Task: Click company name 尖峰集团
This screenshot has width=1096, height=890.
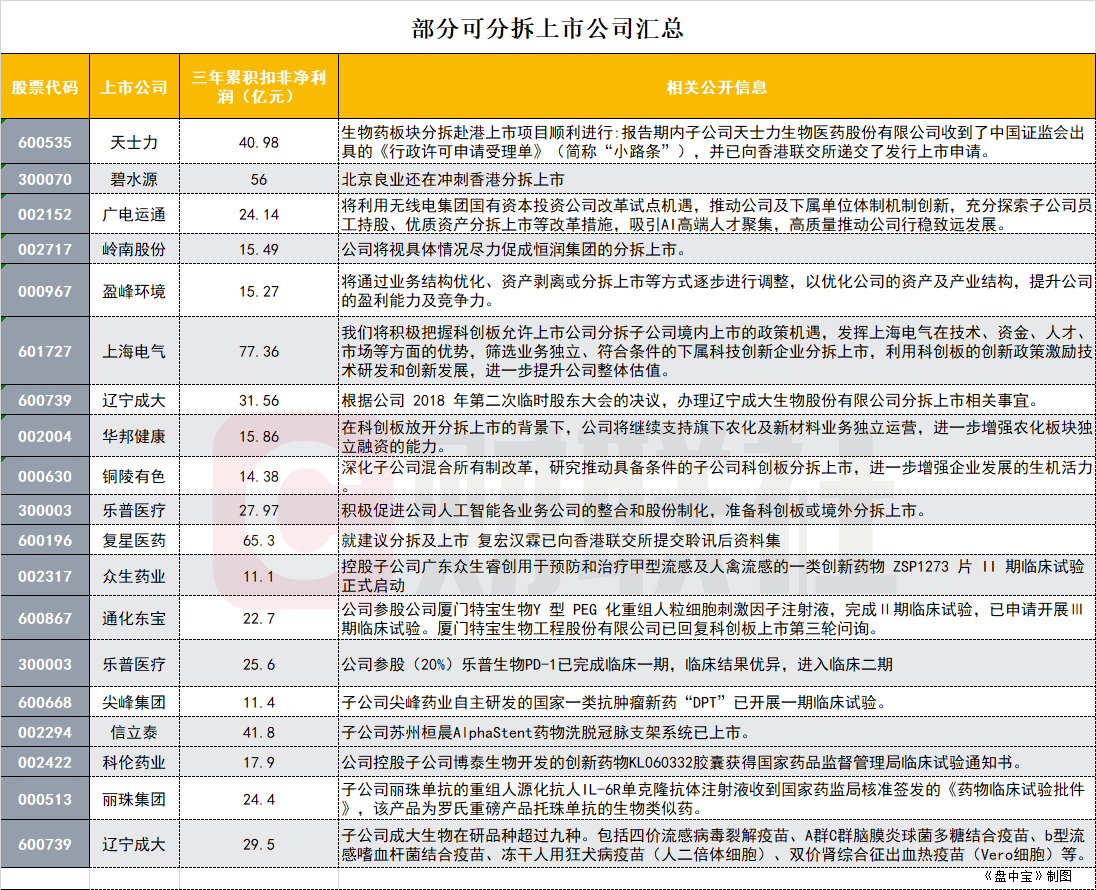Action: point(134,702)
